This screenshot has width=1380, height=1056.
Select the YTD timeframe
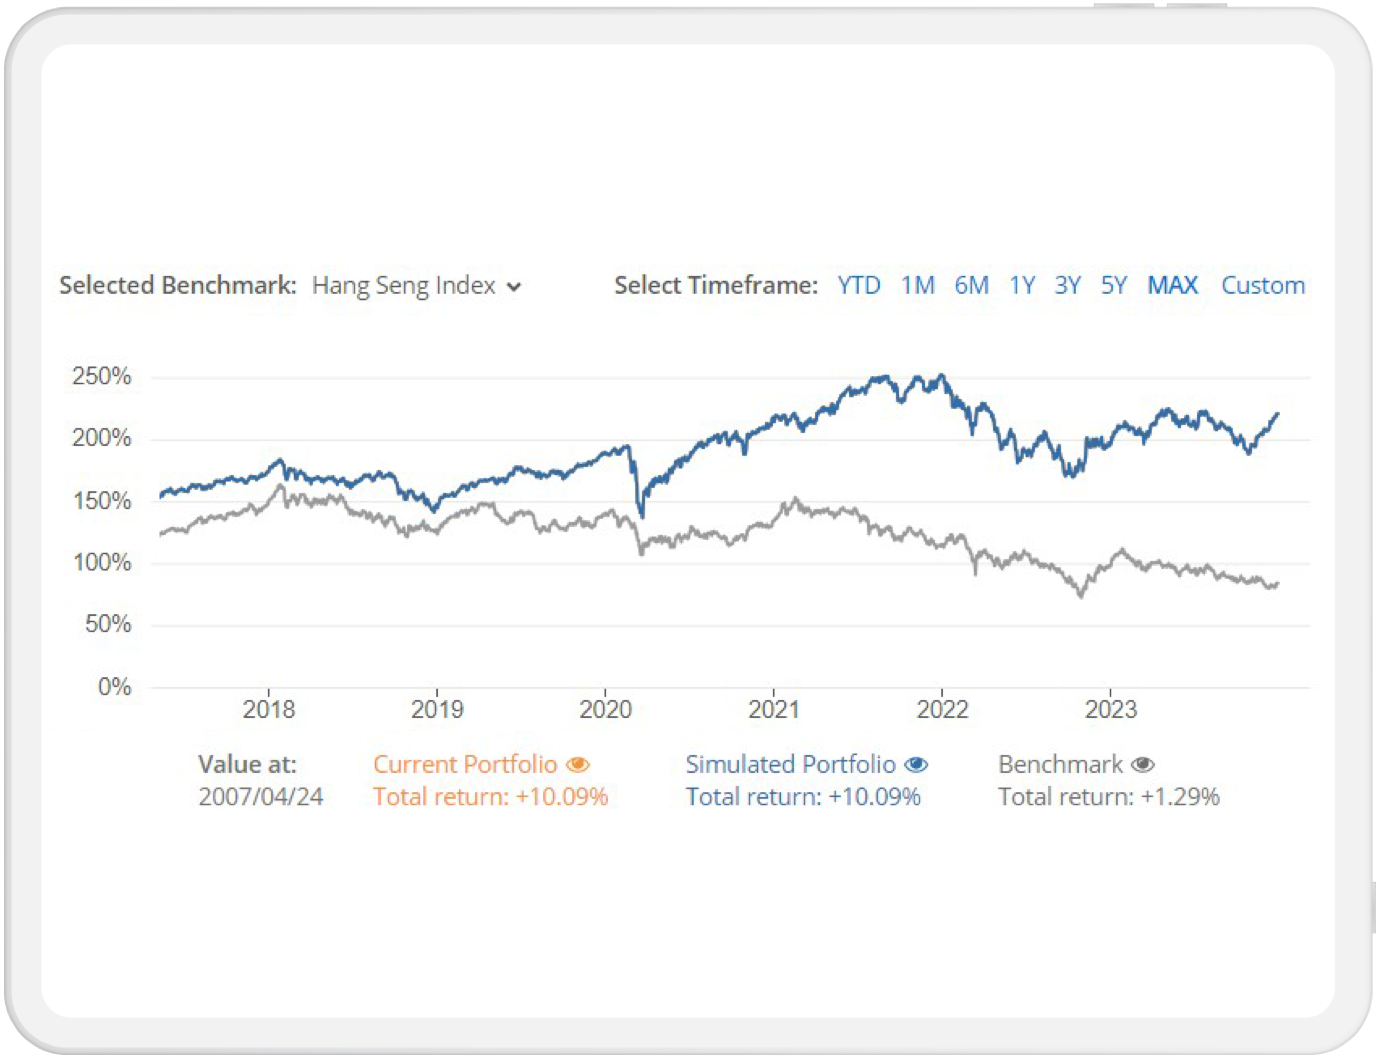[859, 285]
